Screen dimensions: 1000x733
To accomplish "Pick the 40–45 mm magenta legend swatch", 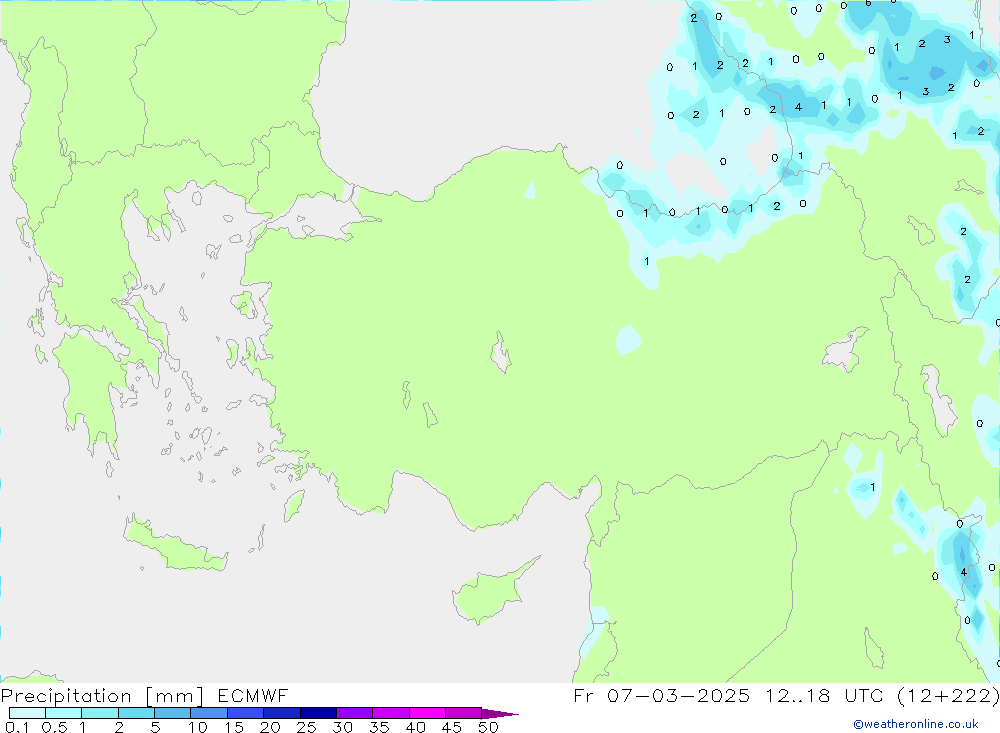I will (427, 713).
